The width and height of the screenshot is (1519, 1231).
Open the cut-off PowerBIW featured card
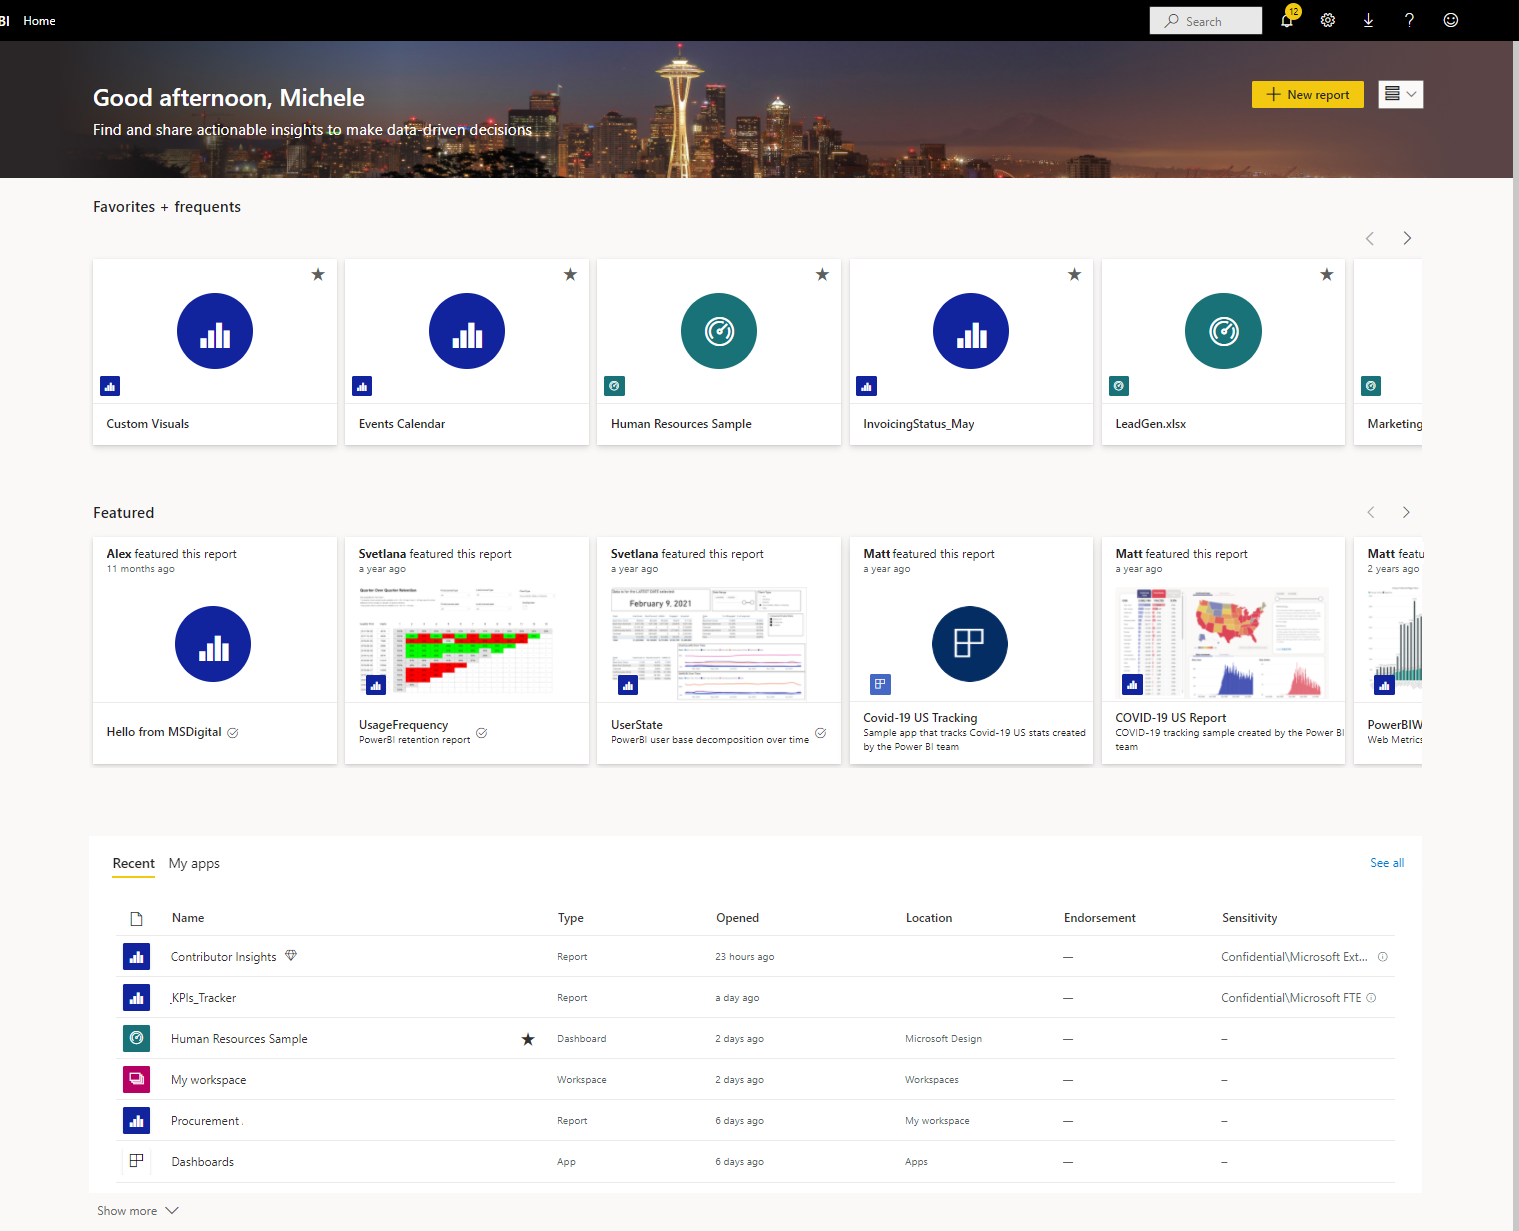[1388, 651]
